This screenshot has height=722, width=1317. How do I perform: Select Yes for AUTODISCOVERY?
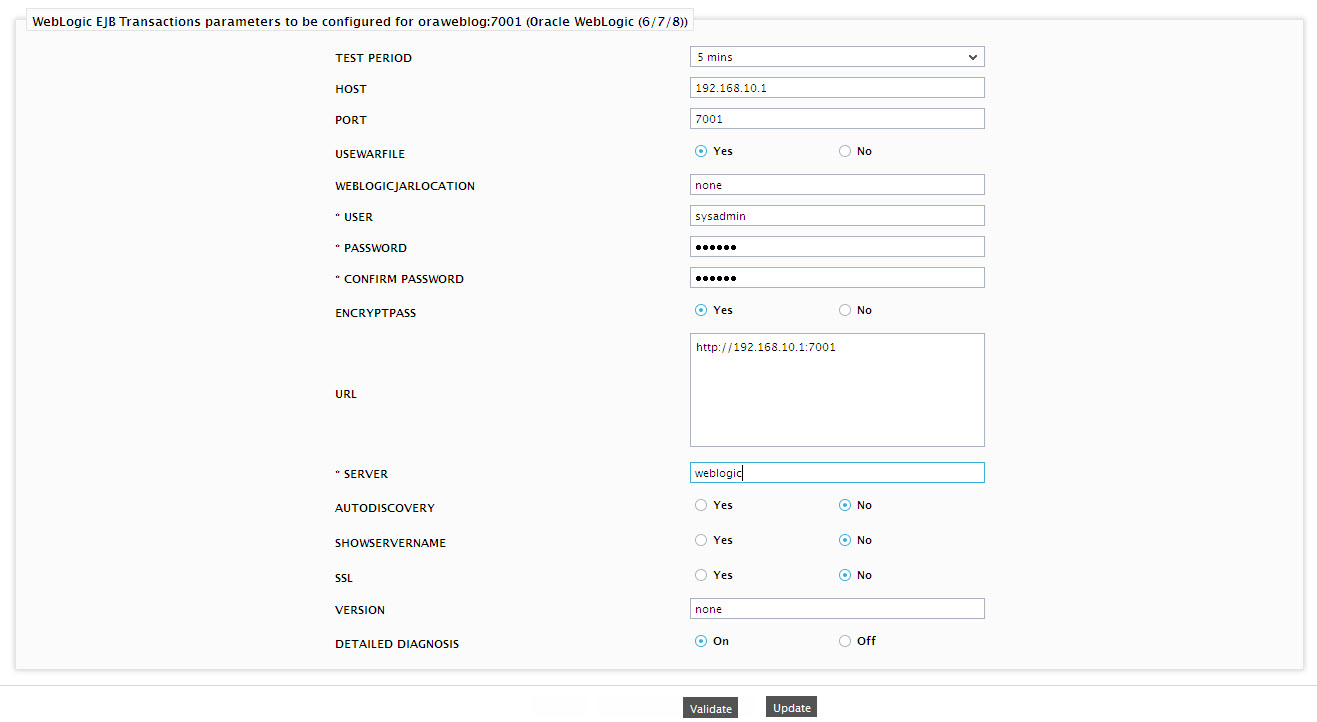[x=701, y=505]
